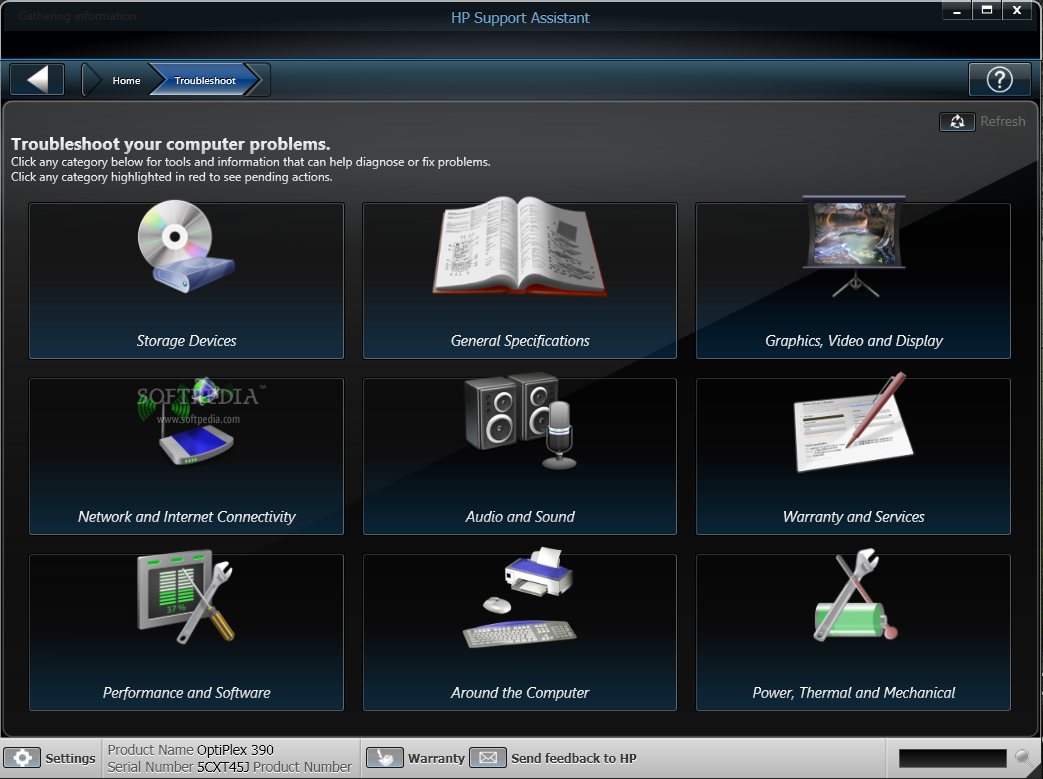1043x779 pixels.
Task: Select the Troubleshoot breadcrumb
Action: click(205, 80)
